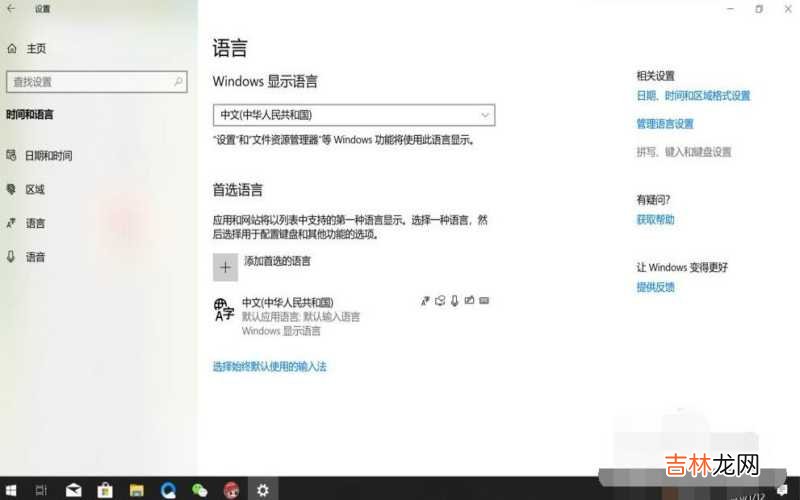Image resolution: width=800 pixels, height=500 pixels.
Task: Select 区域 in the left sidebar
Action: click(35, 189)
